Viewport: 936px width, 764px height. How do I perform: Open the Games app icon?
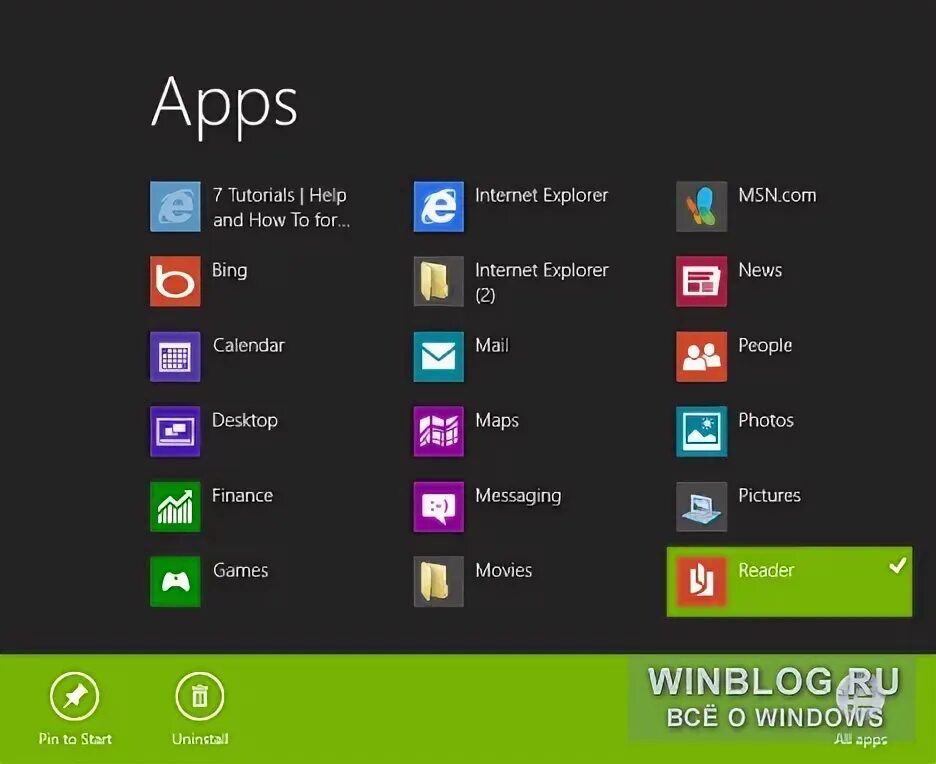[x=175, y=581]
